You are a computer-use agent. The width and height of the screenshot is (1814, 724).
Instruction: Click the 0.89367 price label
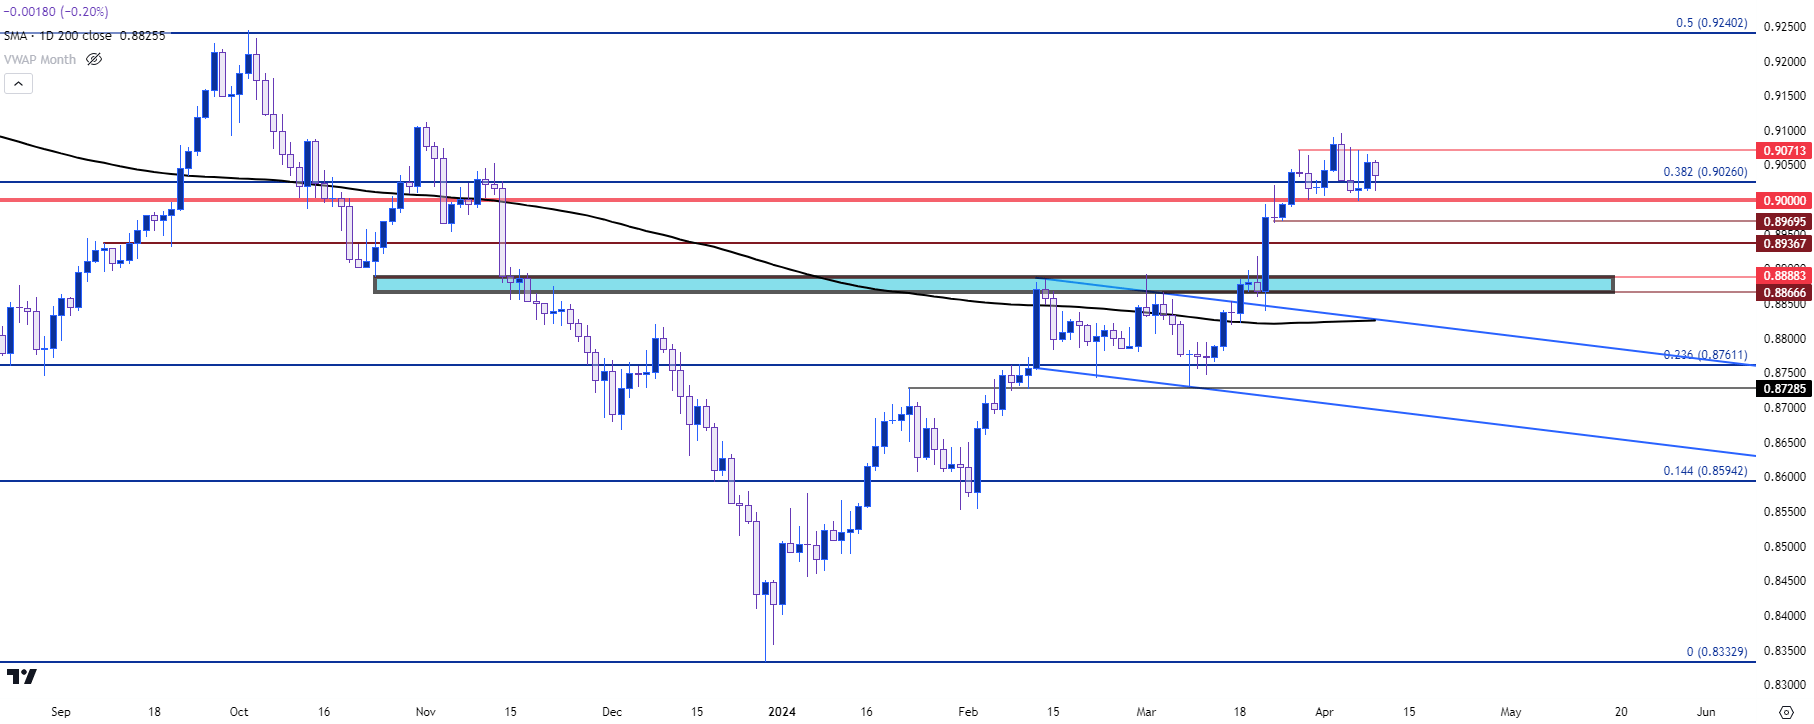click(1785, 244)
